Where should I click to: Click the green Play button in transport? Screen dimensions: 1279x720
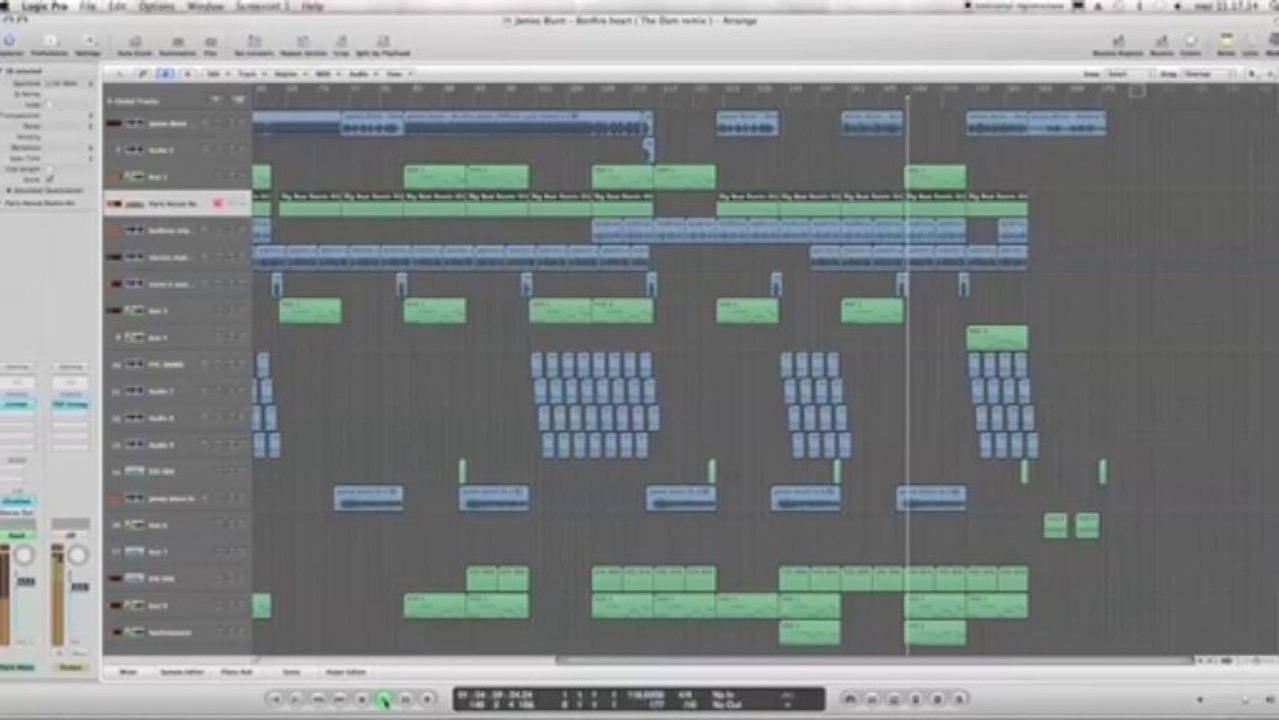(384, 699)
